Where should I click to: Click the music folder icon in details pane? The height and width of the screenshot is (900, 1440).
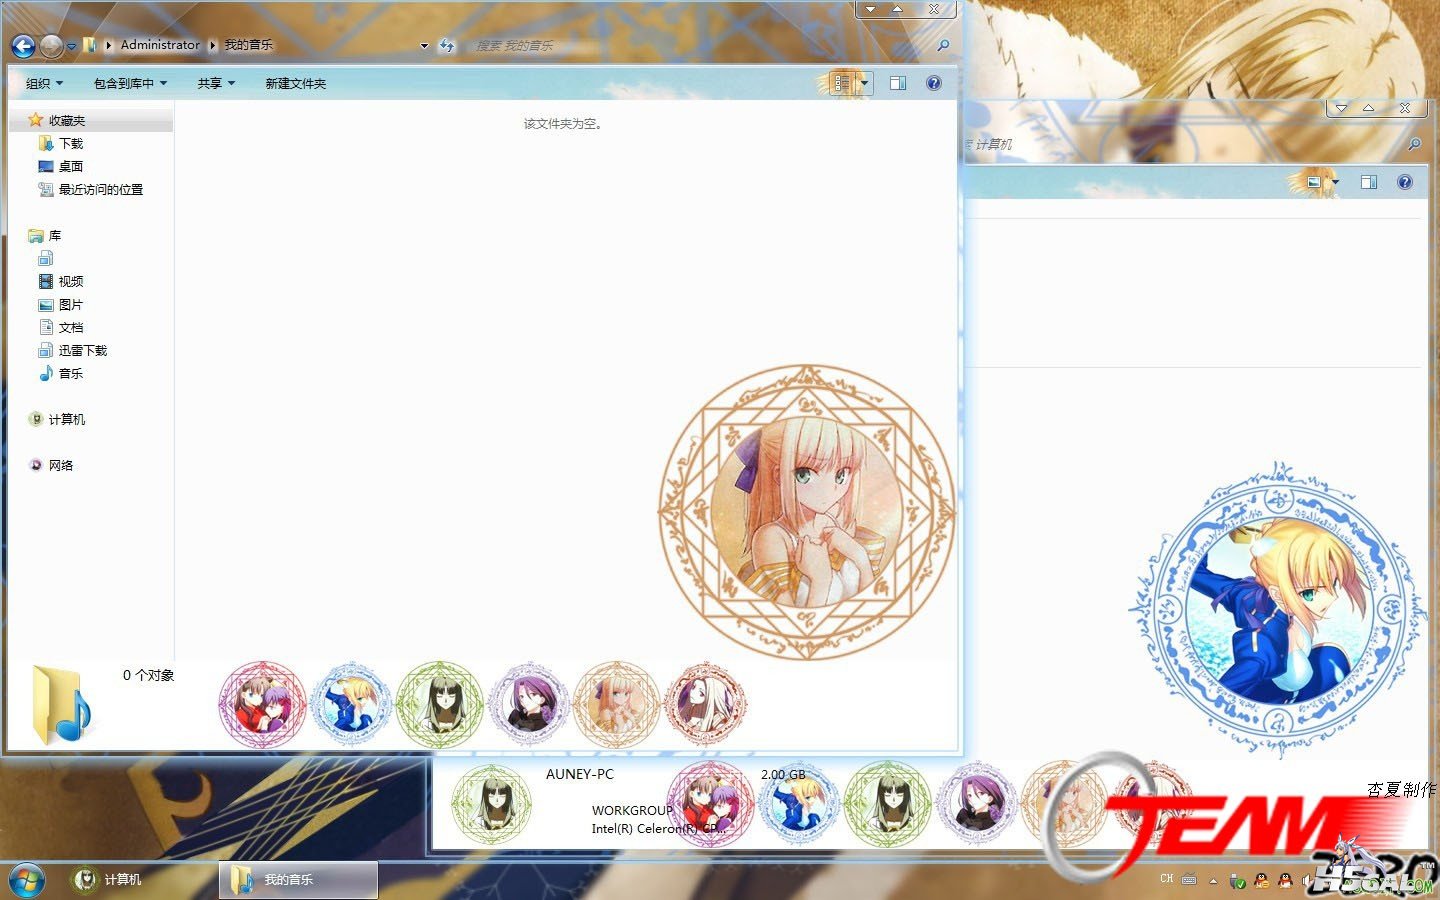61,704
